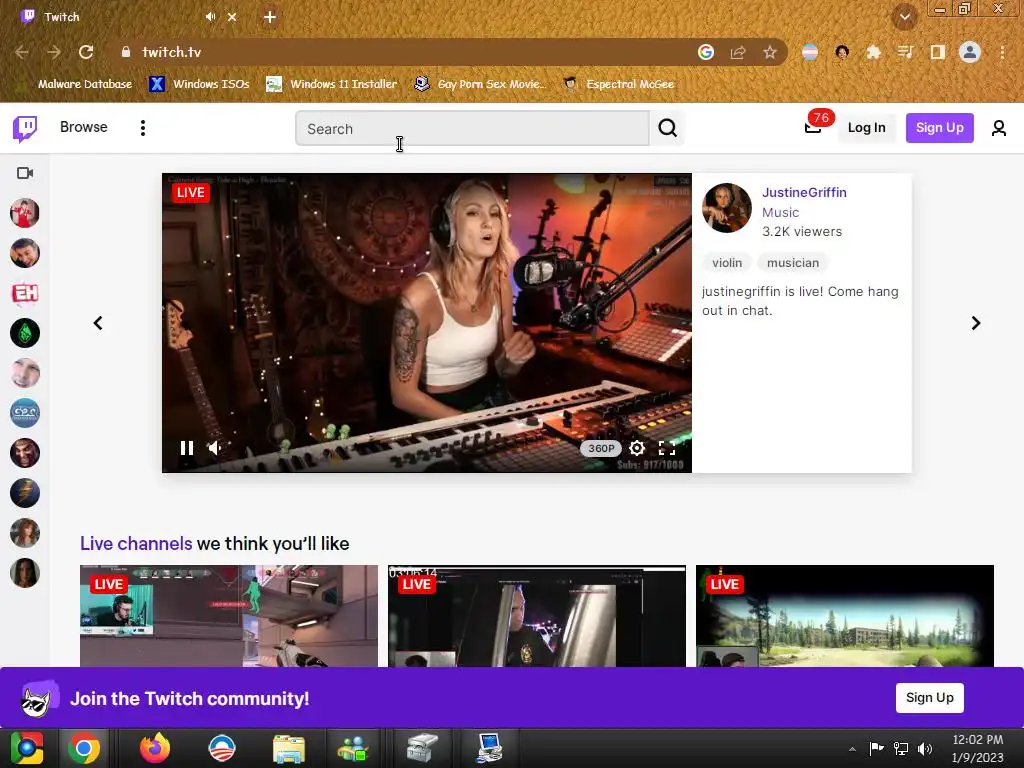This screenshot has width=1024, height=768.
Task: Show hidden system tray icons
Action: 852,749
